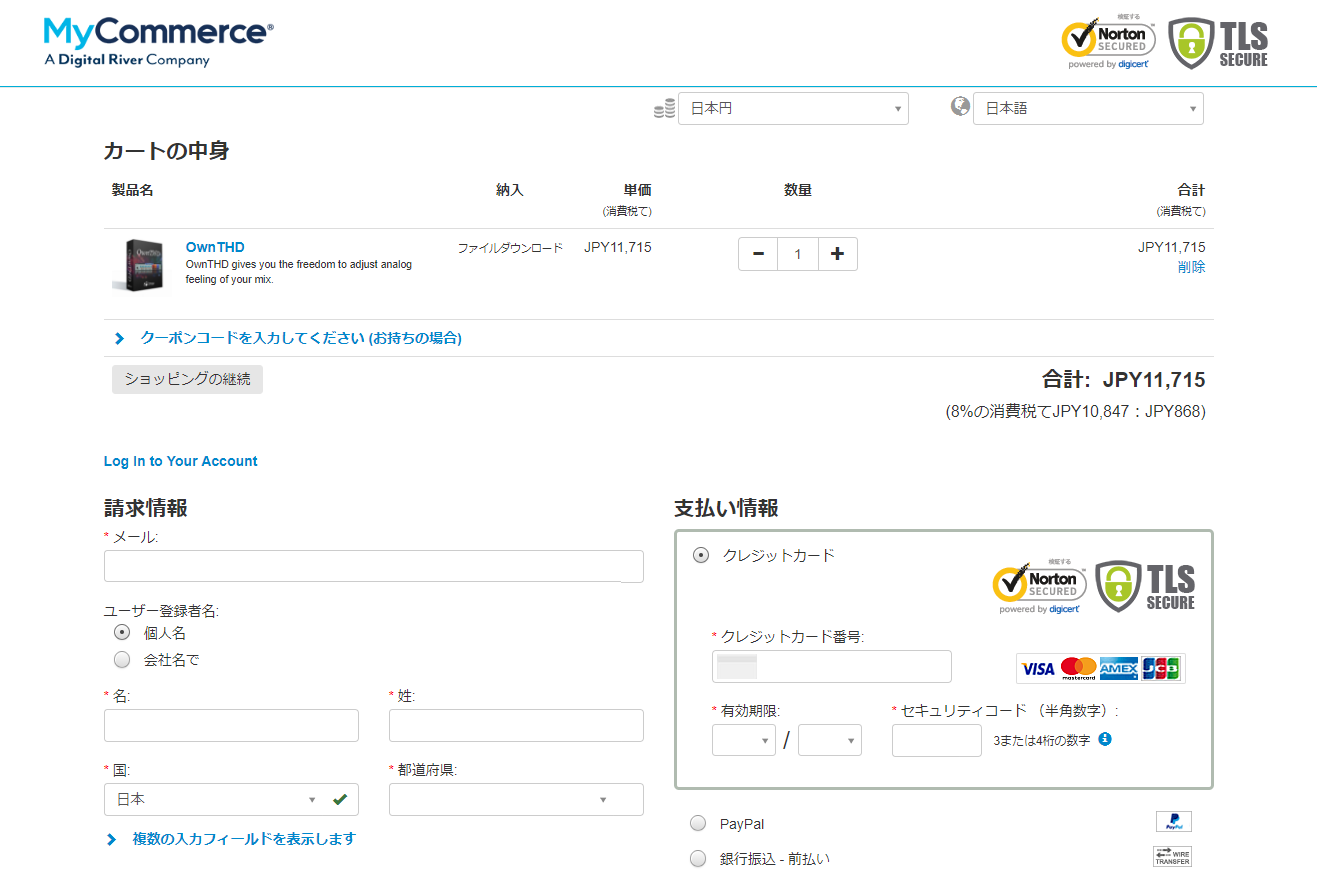Click the Mastercard logo

1078,668
